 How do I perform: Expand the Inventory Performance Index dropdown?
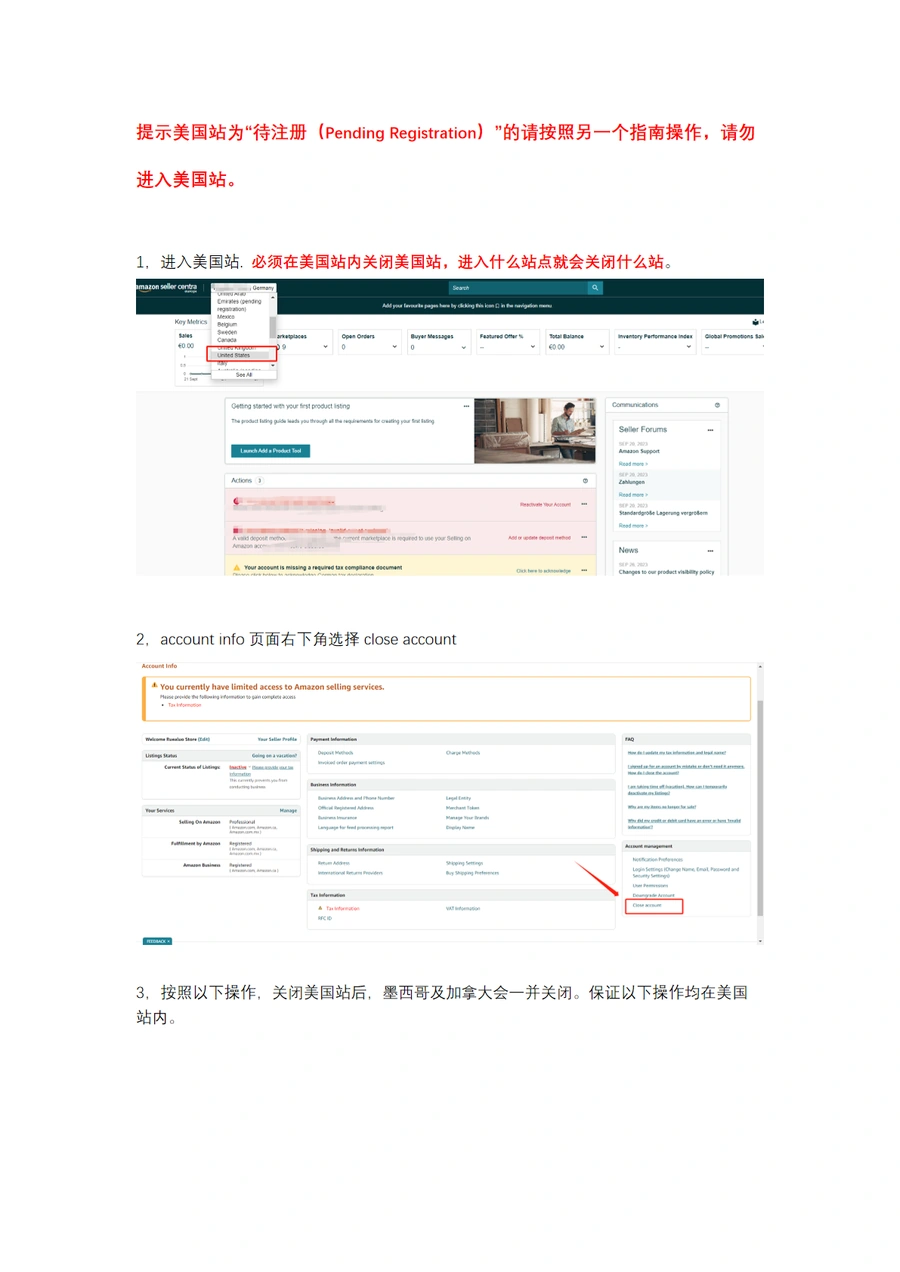(688, 347)
